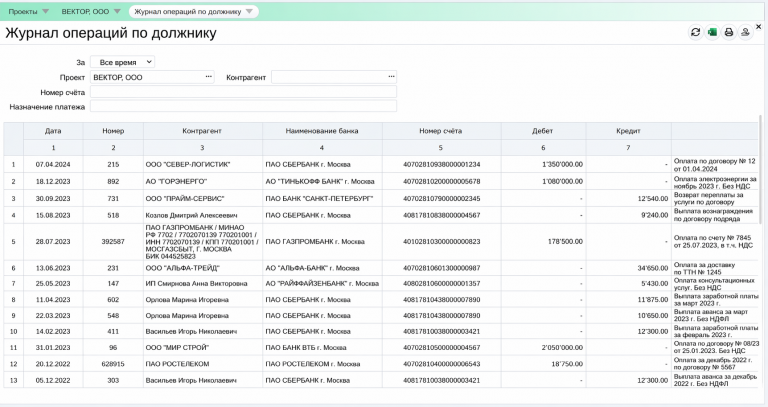Image resolution: width=768 pixels, height=407 pixels.
Task: Click the debit amount 1'350'000.00
Action: click(562, 165)
